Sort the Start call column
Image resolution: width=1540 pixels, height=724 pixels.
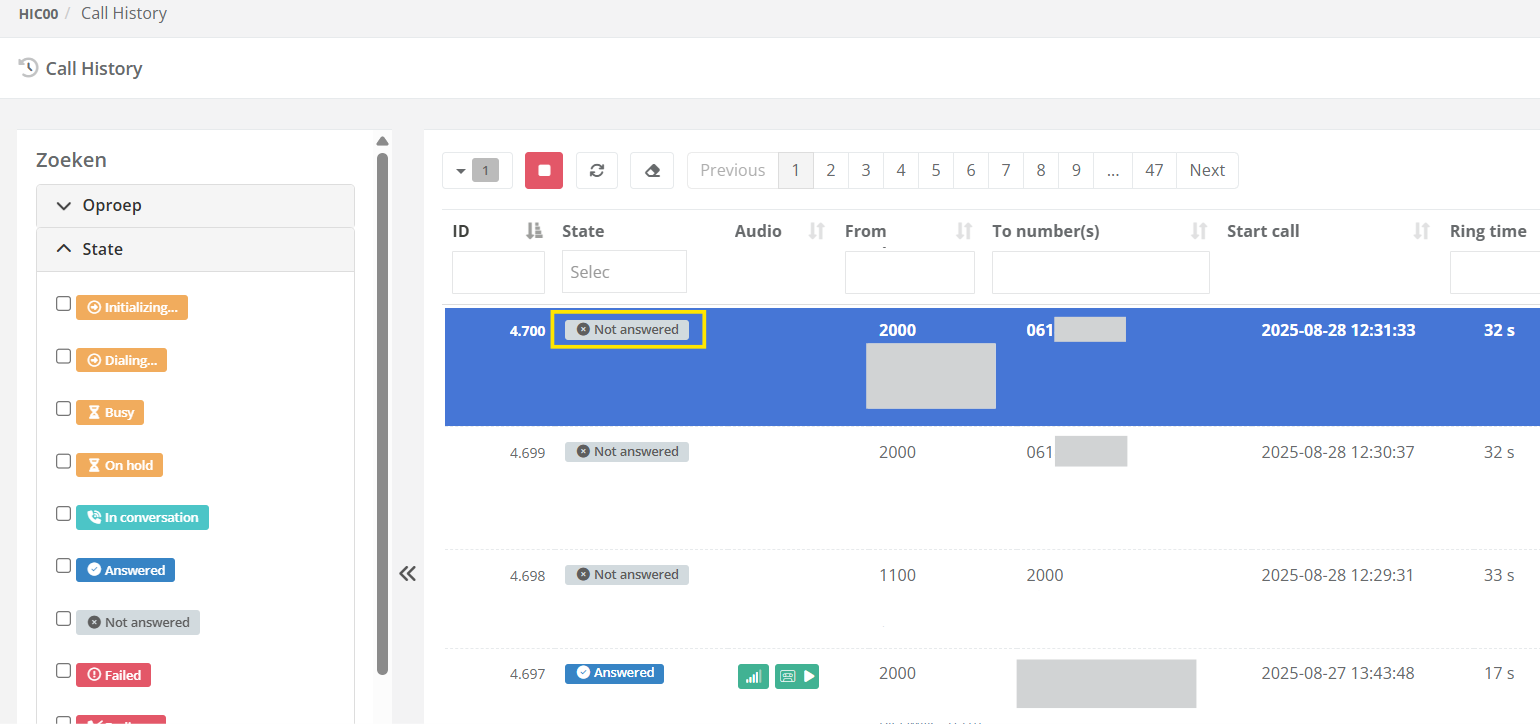1421,231
